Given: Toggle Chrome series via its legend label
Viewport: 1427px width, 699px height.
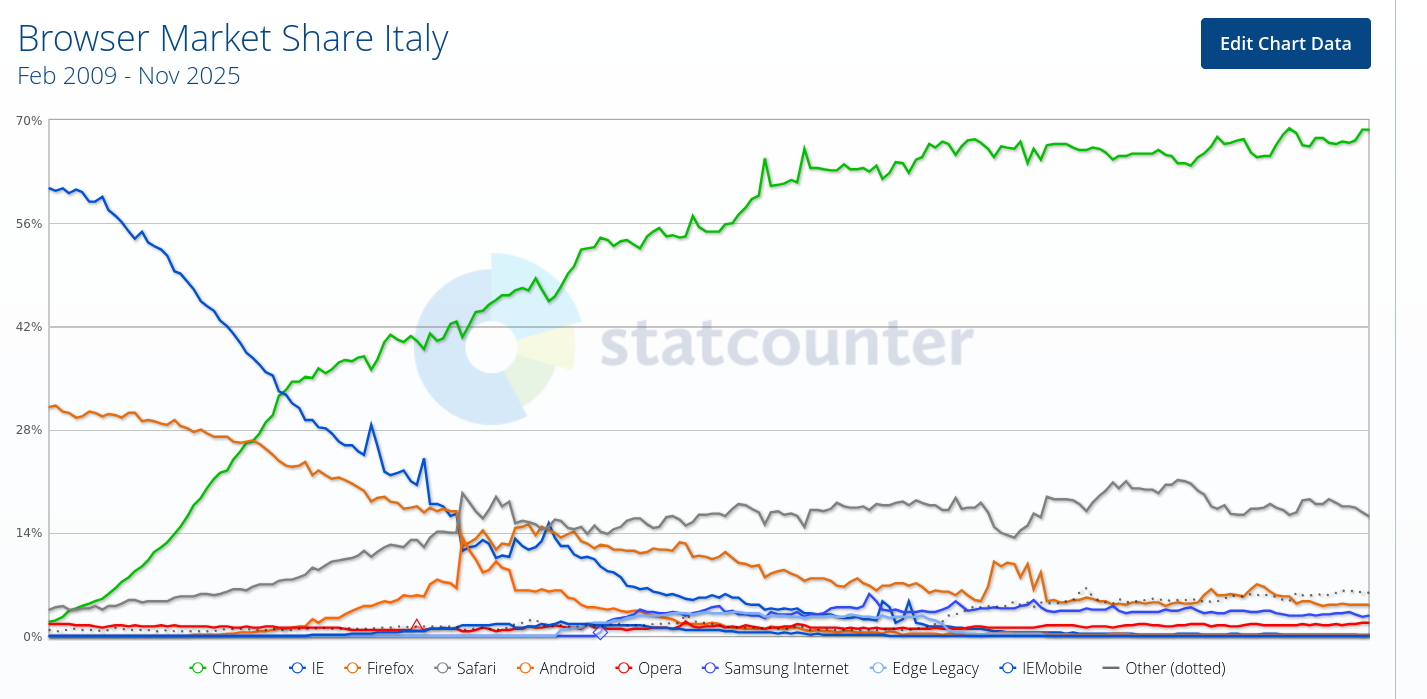Looking at the screenshot, I should 240,669.
